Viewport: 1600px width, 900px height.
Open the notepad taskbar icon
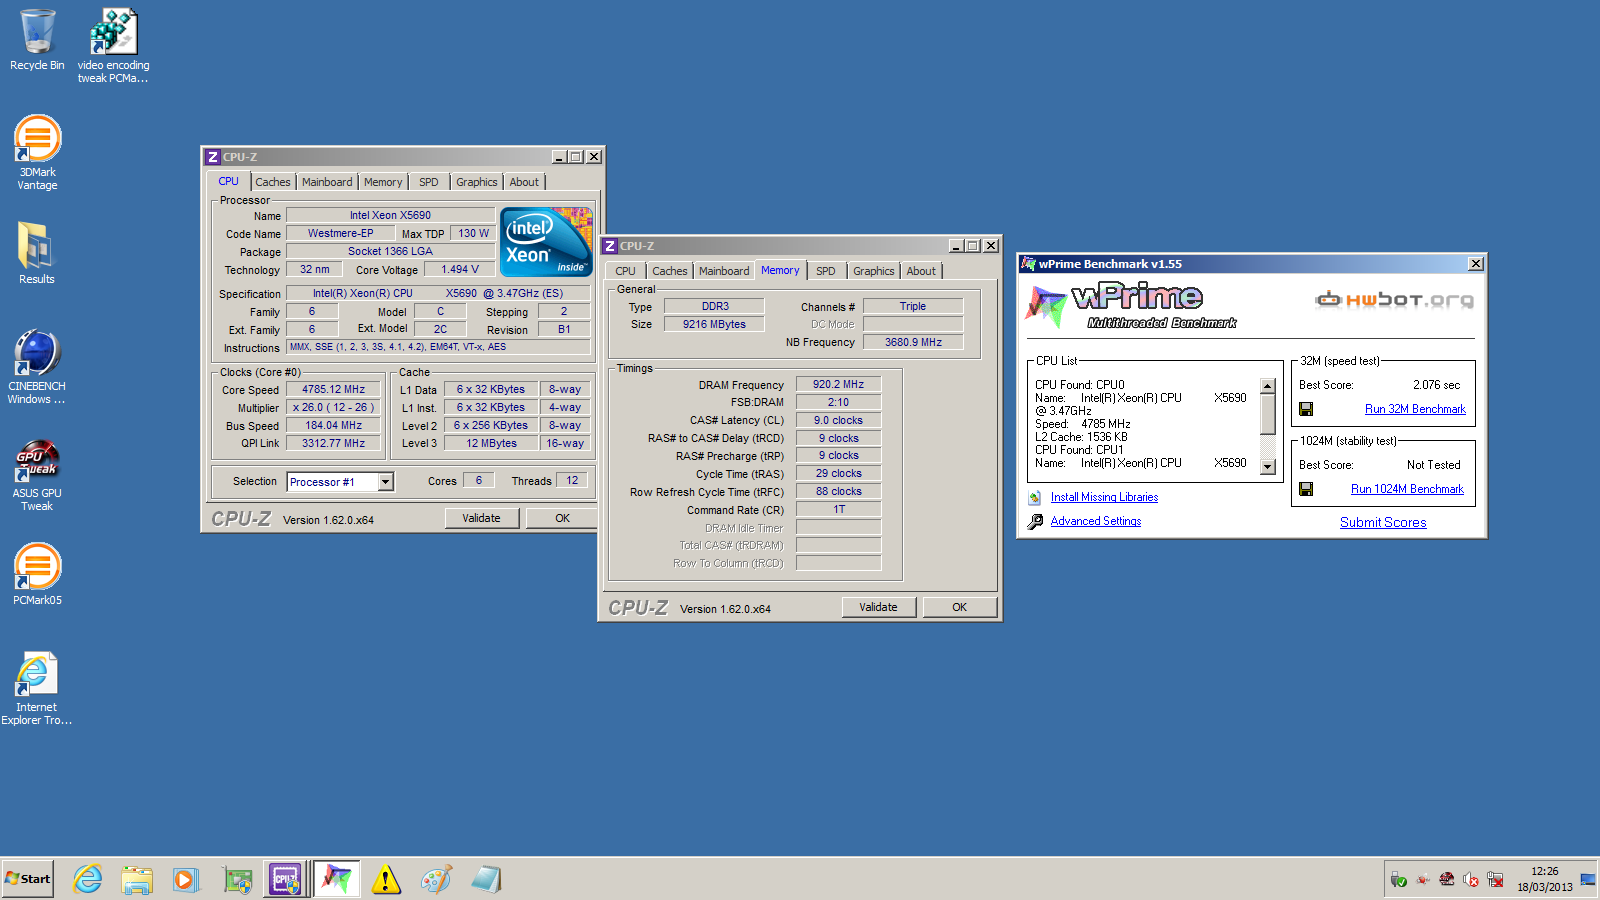click(x=486, y=879)
